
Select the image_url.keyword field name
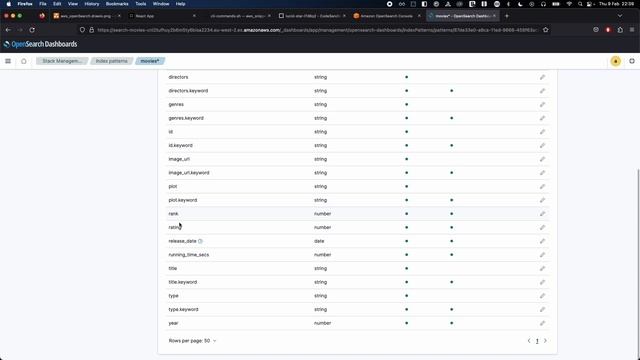[x=189, y=173]
